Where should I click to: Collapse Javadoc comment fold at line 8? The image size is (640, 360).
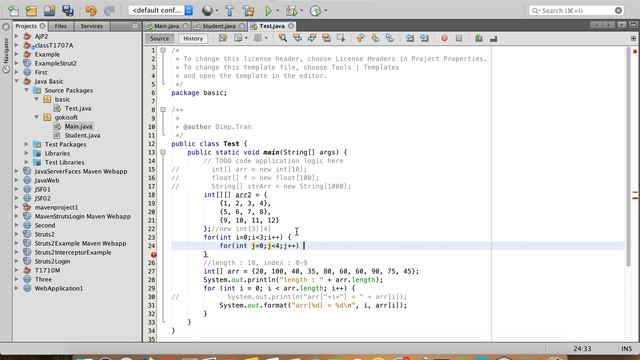(x=163, y=110)
